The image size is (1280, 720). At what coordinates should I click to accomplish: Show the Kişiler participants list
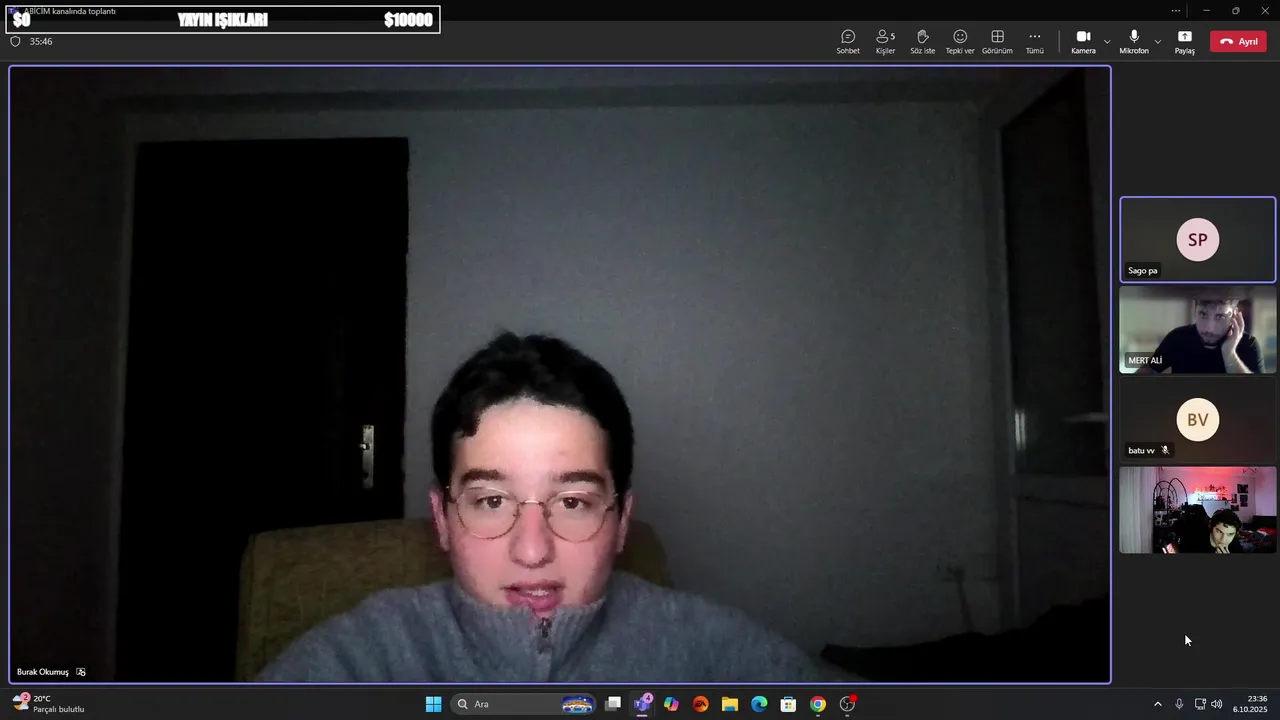pyautogui.click(x=885, y=41)
